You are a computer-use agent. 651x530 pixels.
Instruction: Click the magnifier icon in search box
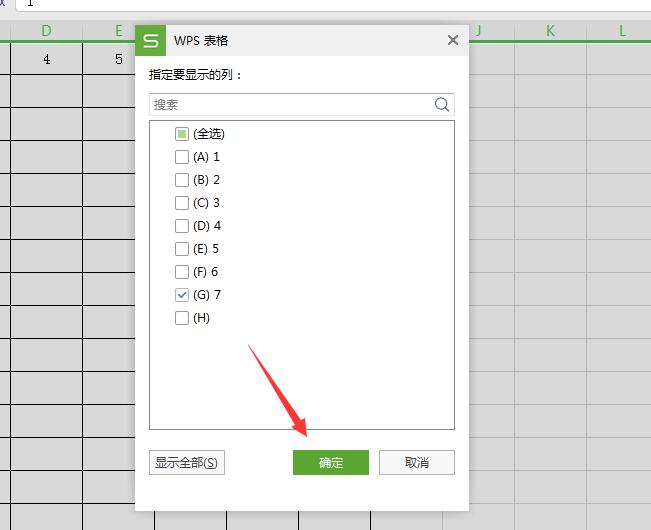click(x=442, y=104)
